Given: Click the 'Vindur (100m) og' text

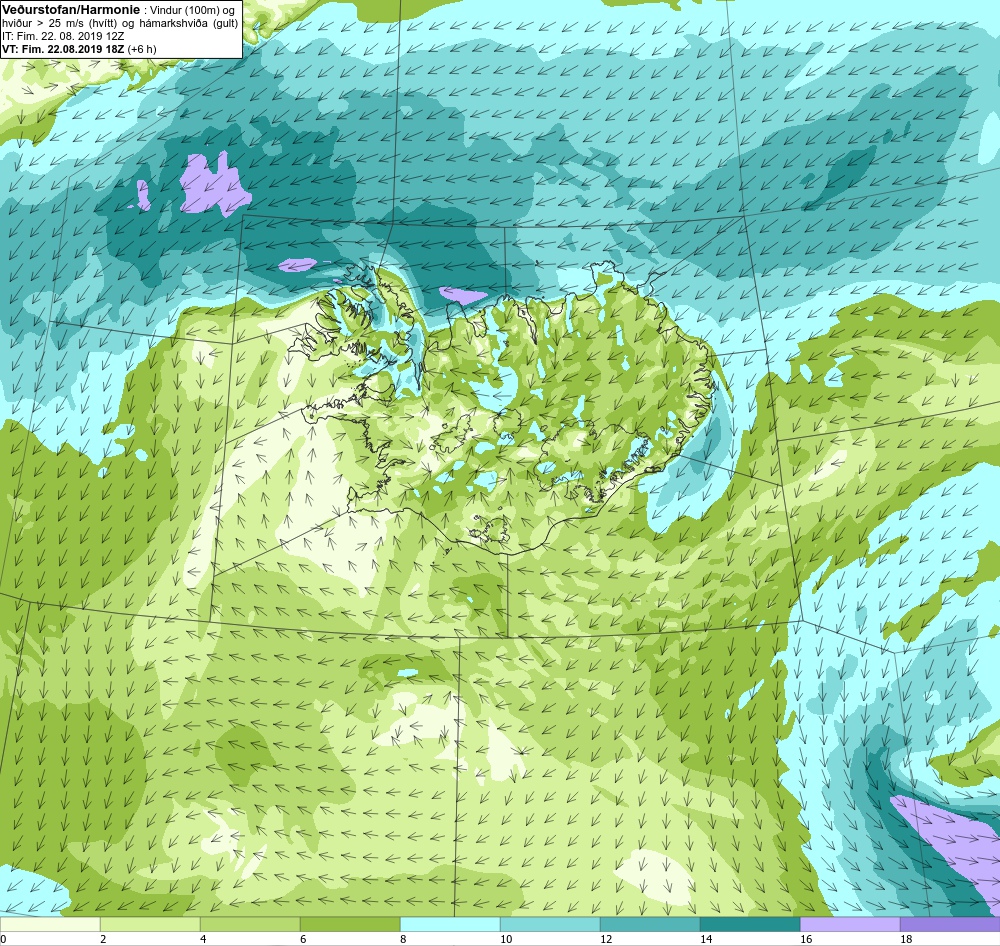Looking at the screenshot, I should coord(191,10).
